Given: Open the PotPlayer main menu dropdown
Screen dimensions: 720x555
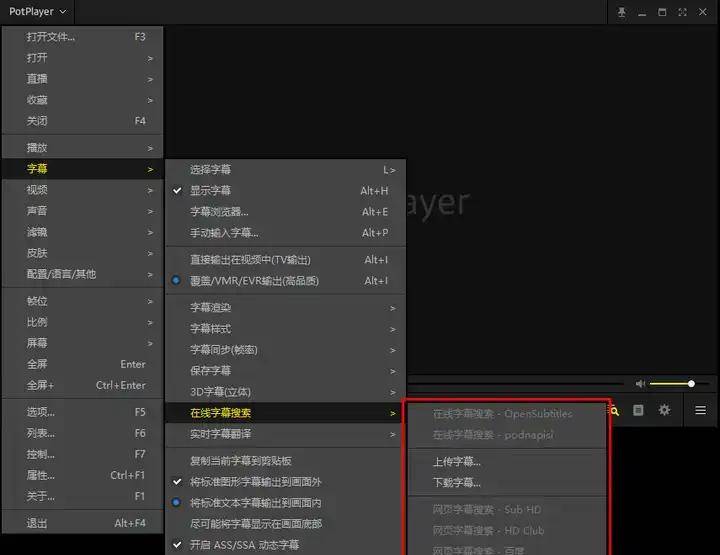Looking at the screenshot, I should click(38, 12).
